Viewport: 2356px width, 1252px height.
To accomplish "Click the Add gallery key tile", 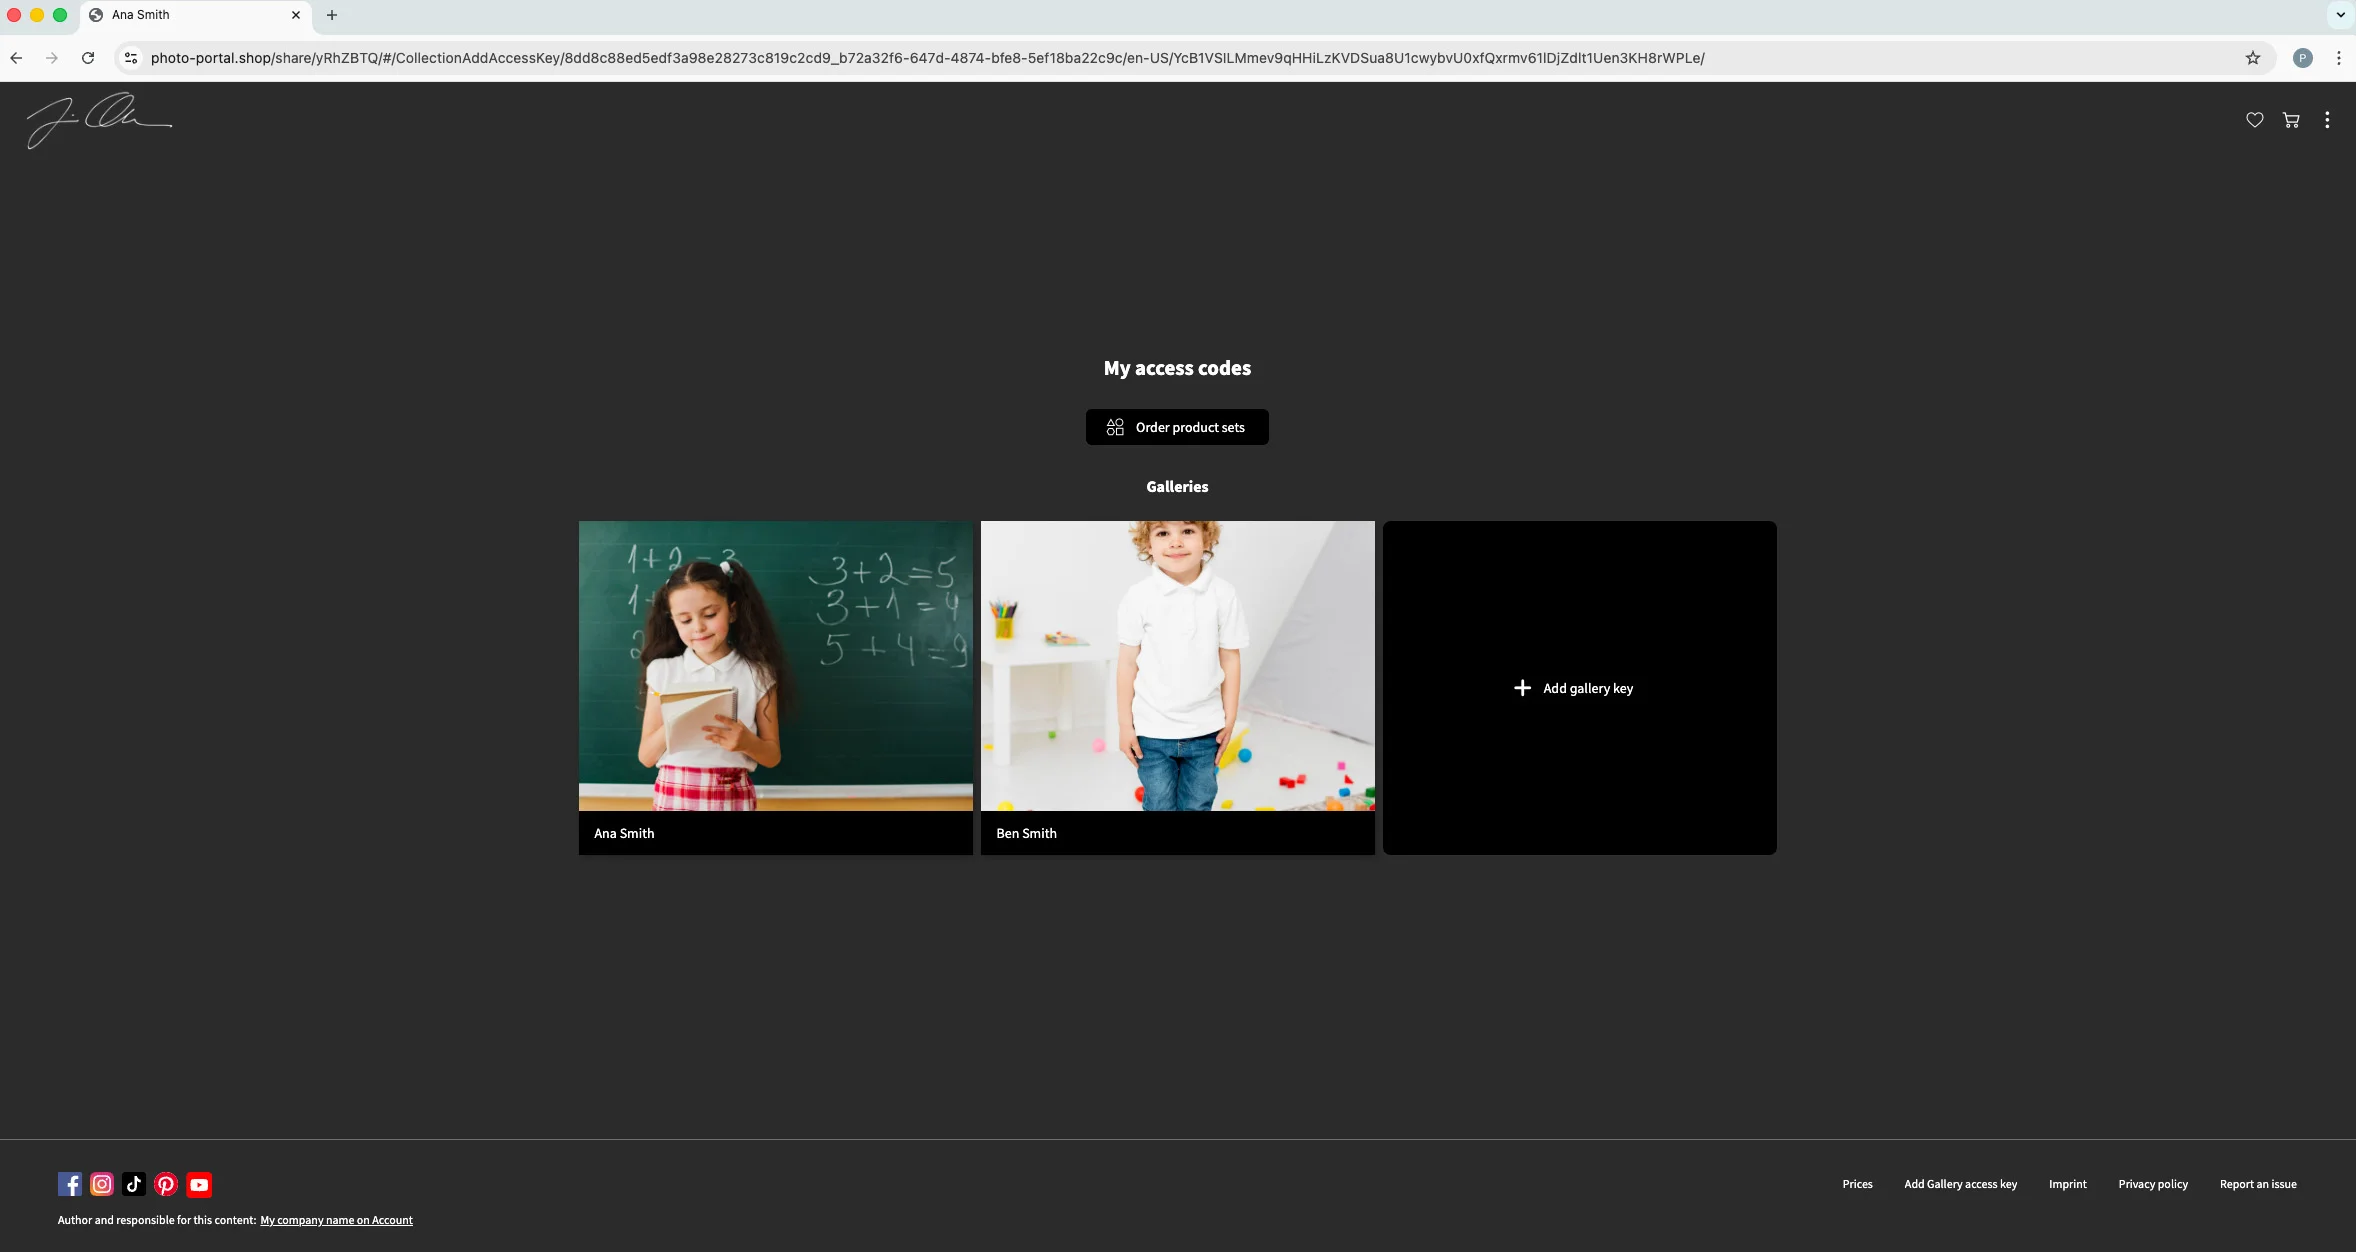I will pos(1578,688).
